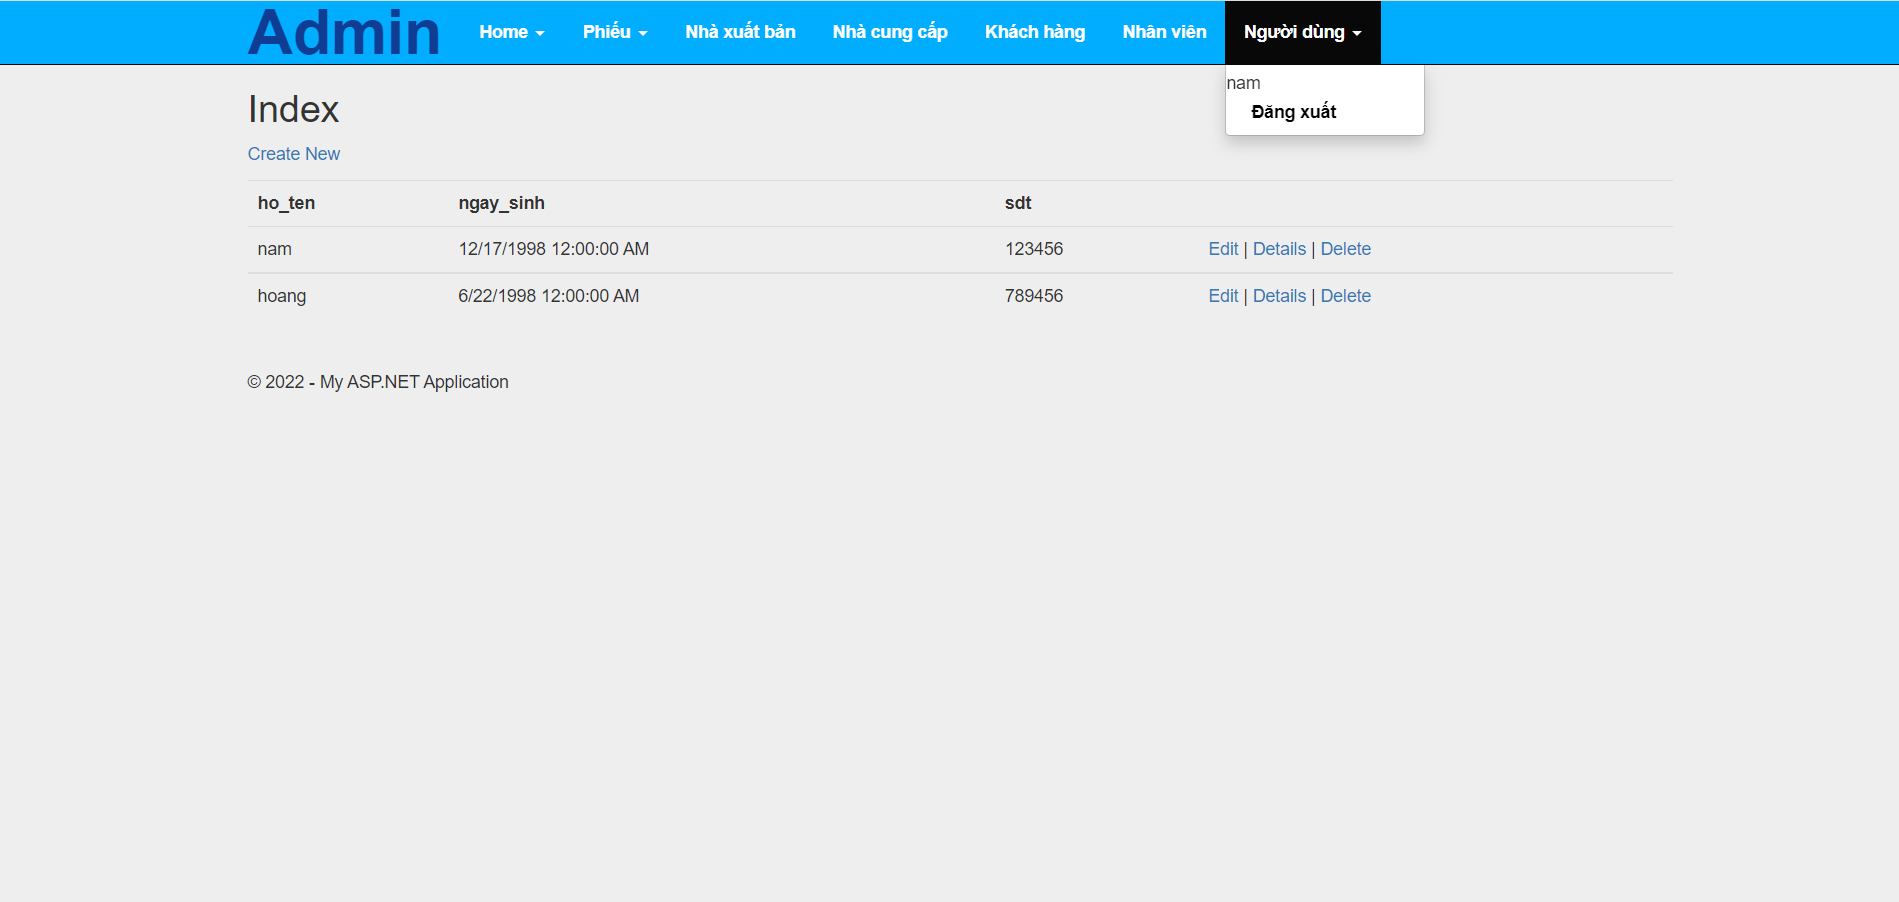Edit the record for hoang
Image resolution: width=1899 pixels, height=902 pixels.
pos(1222,295)
